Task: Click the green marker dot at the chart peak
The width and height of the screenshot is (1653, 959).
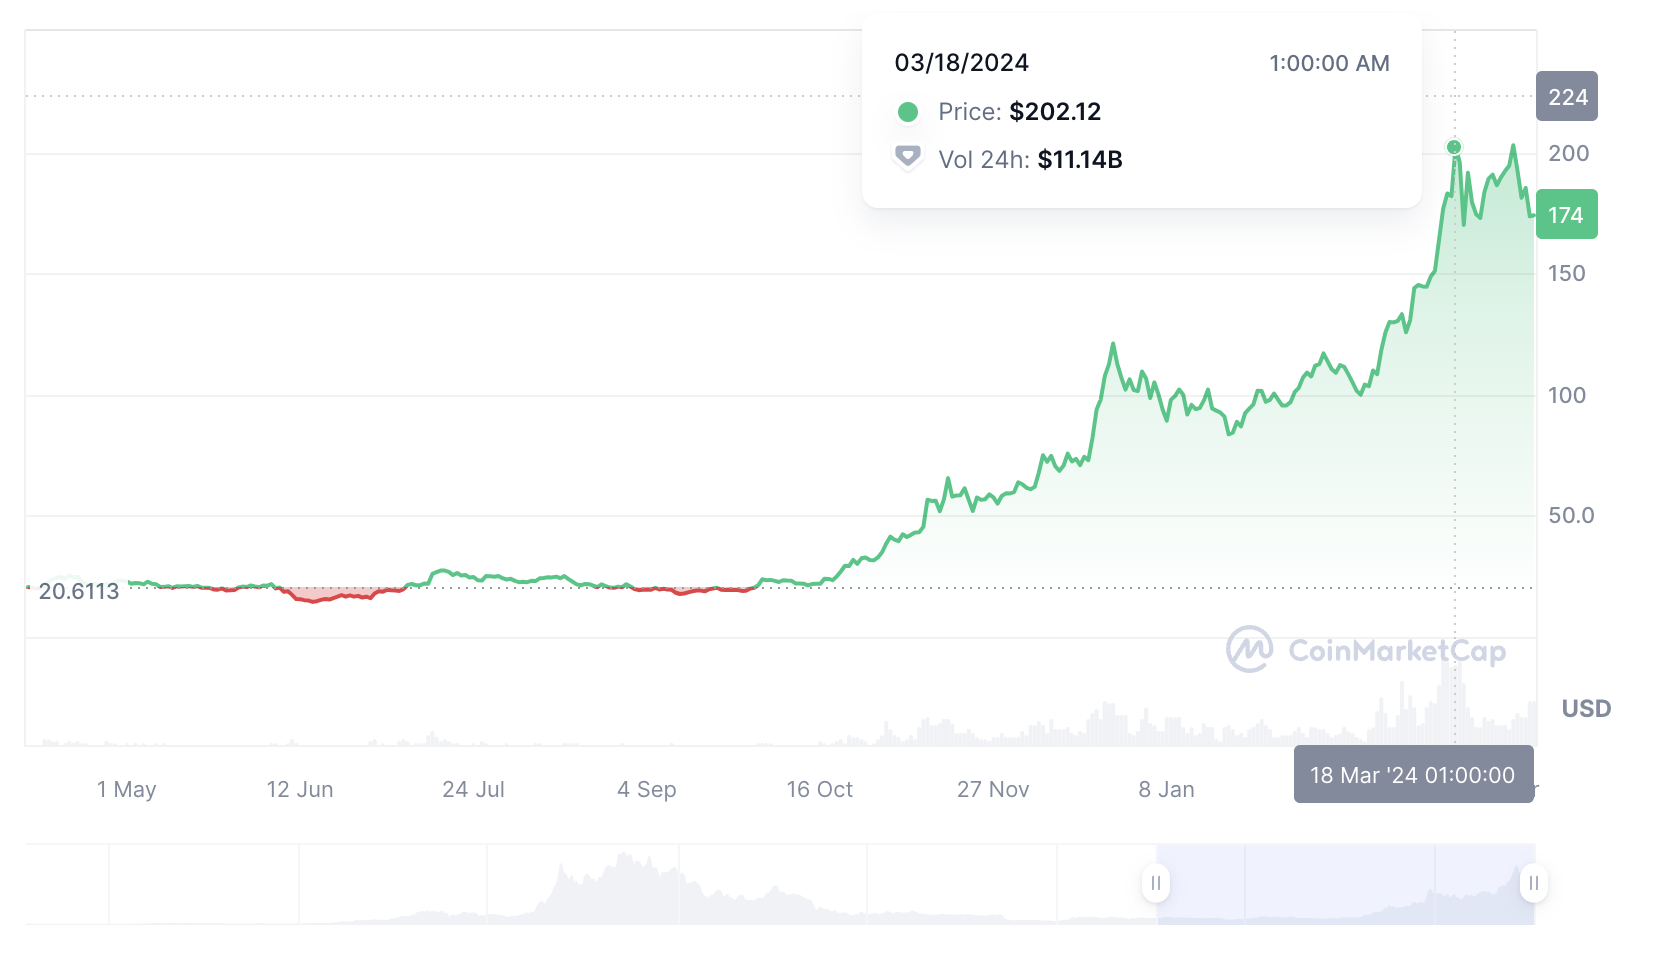Action: pos(1455,146)
